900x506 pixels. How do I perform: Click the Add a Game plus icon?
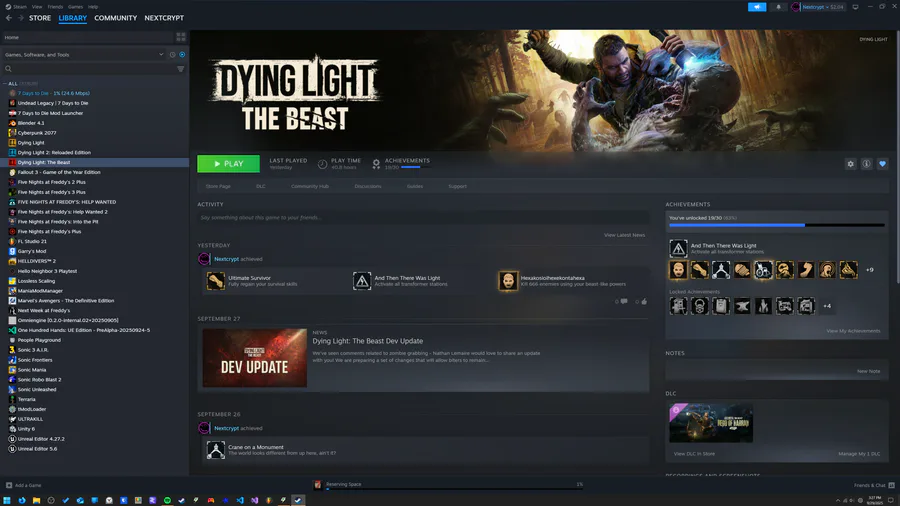(9, 485)
